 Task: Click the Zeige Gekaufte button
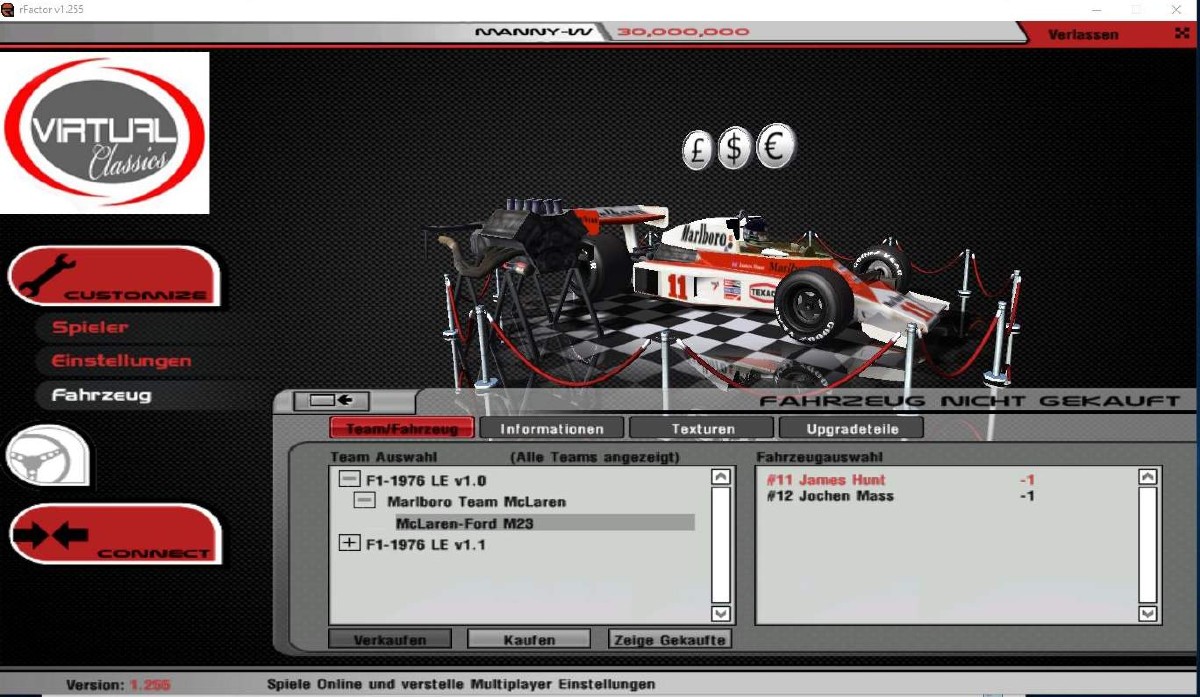pyautogui.click(x=669, y=639)
